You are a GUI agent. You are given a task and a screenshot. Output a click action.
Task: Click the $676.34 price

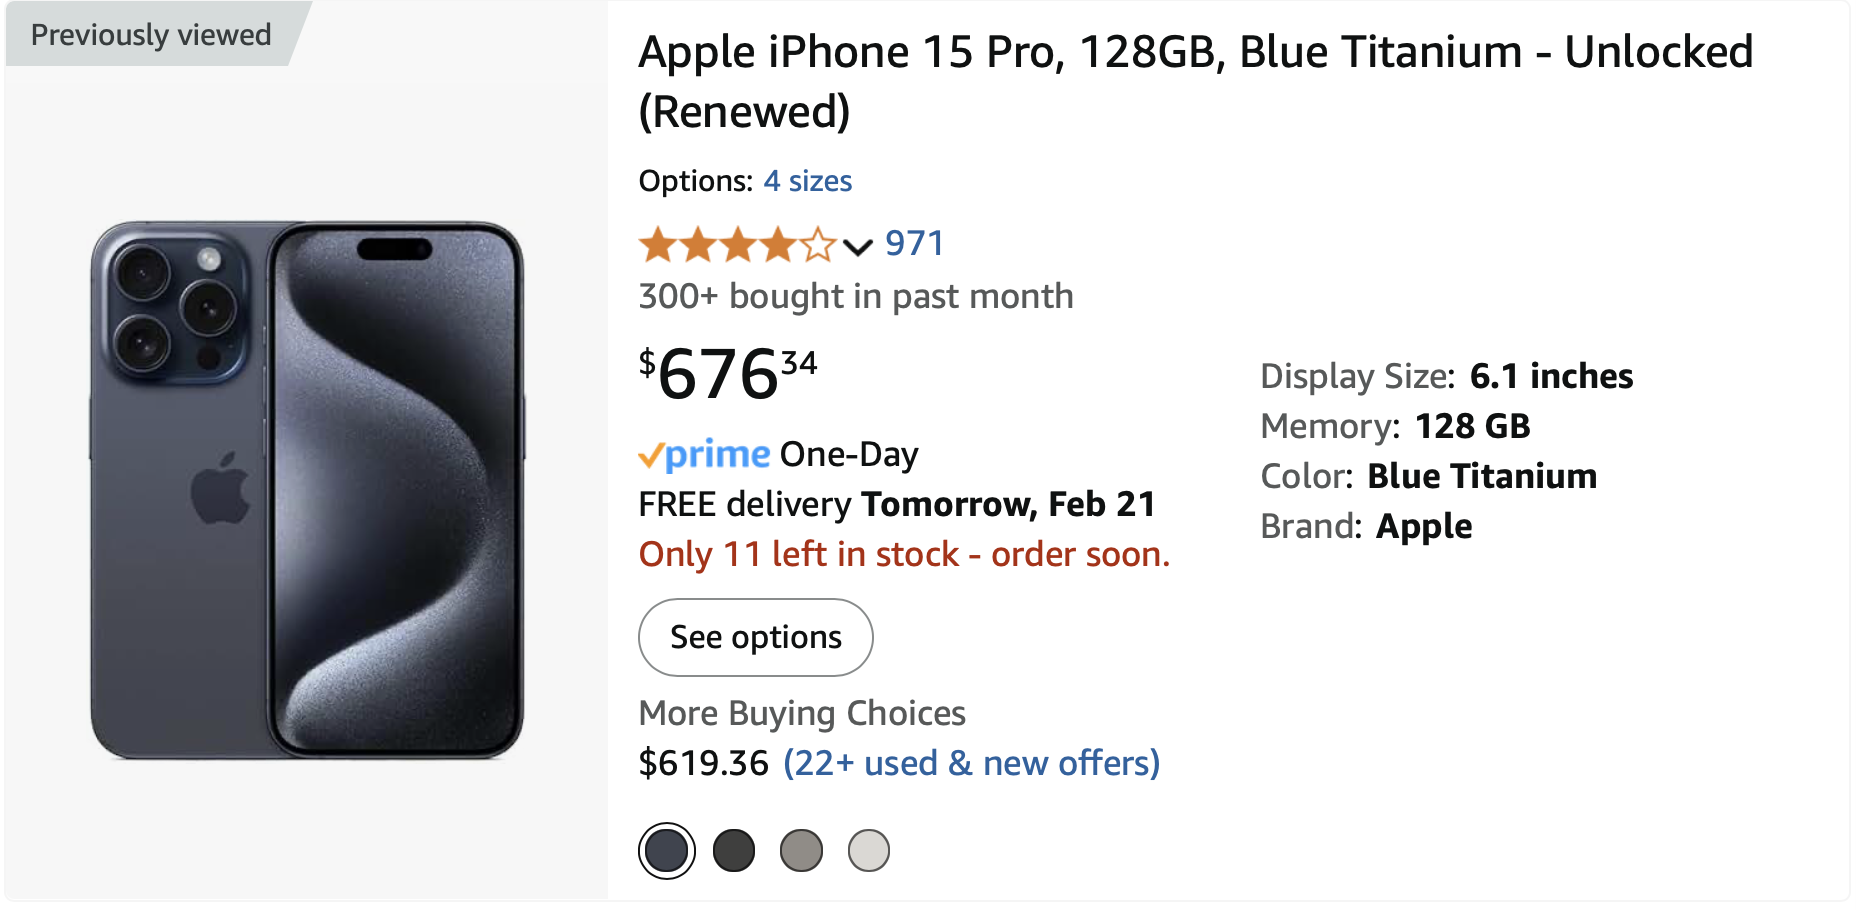coord(728,374)
